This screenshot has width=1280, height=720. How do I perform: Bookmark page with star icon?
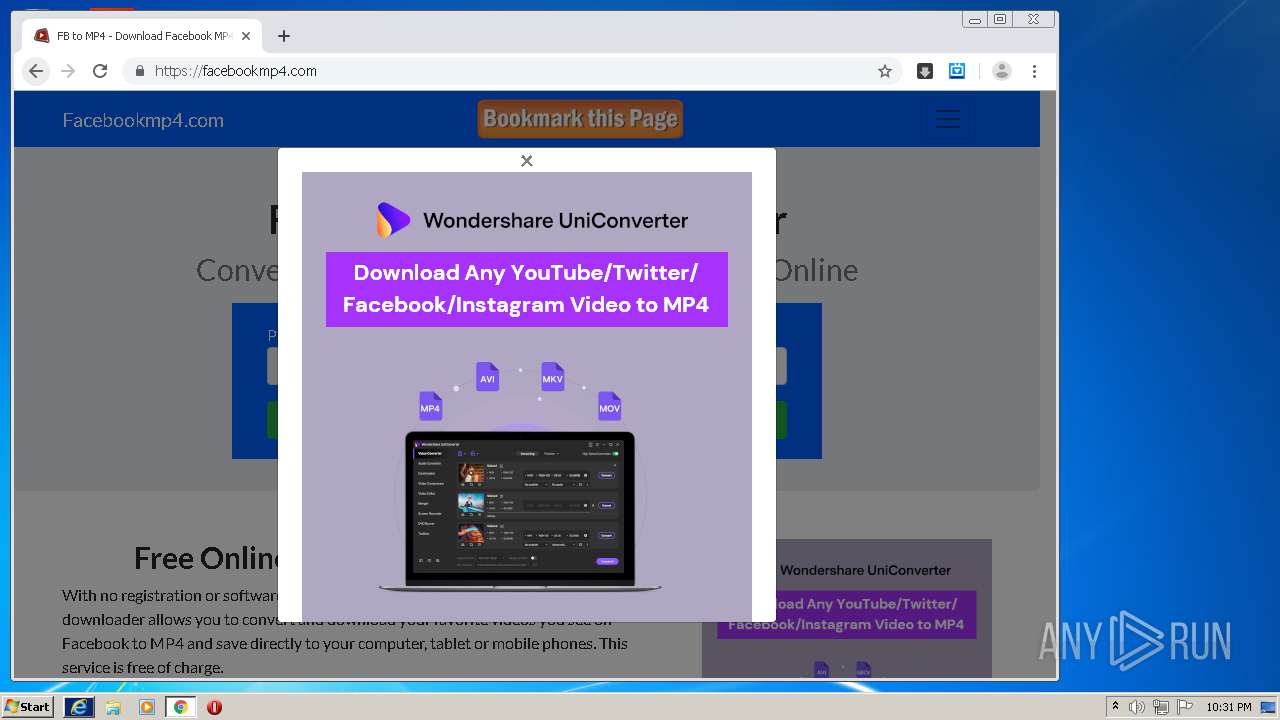pyautogui.click(x=885, y=71)
